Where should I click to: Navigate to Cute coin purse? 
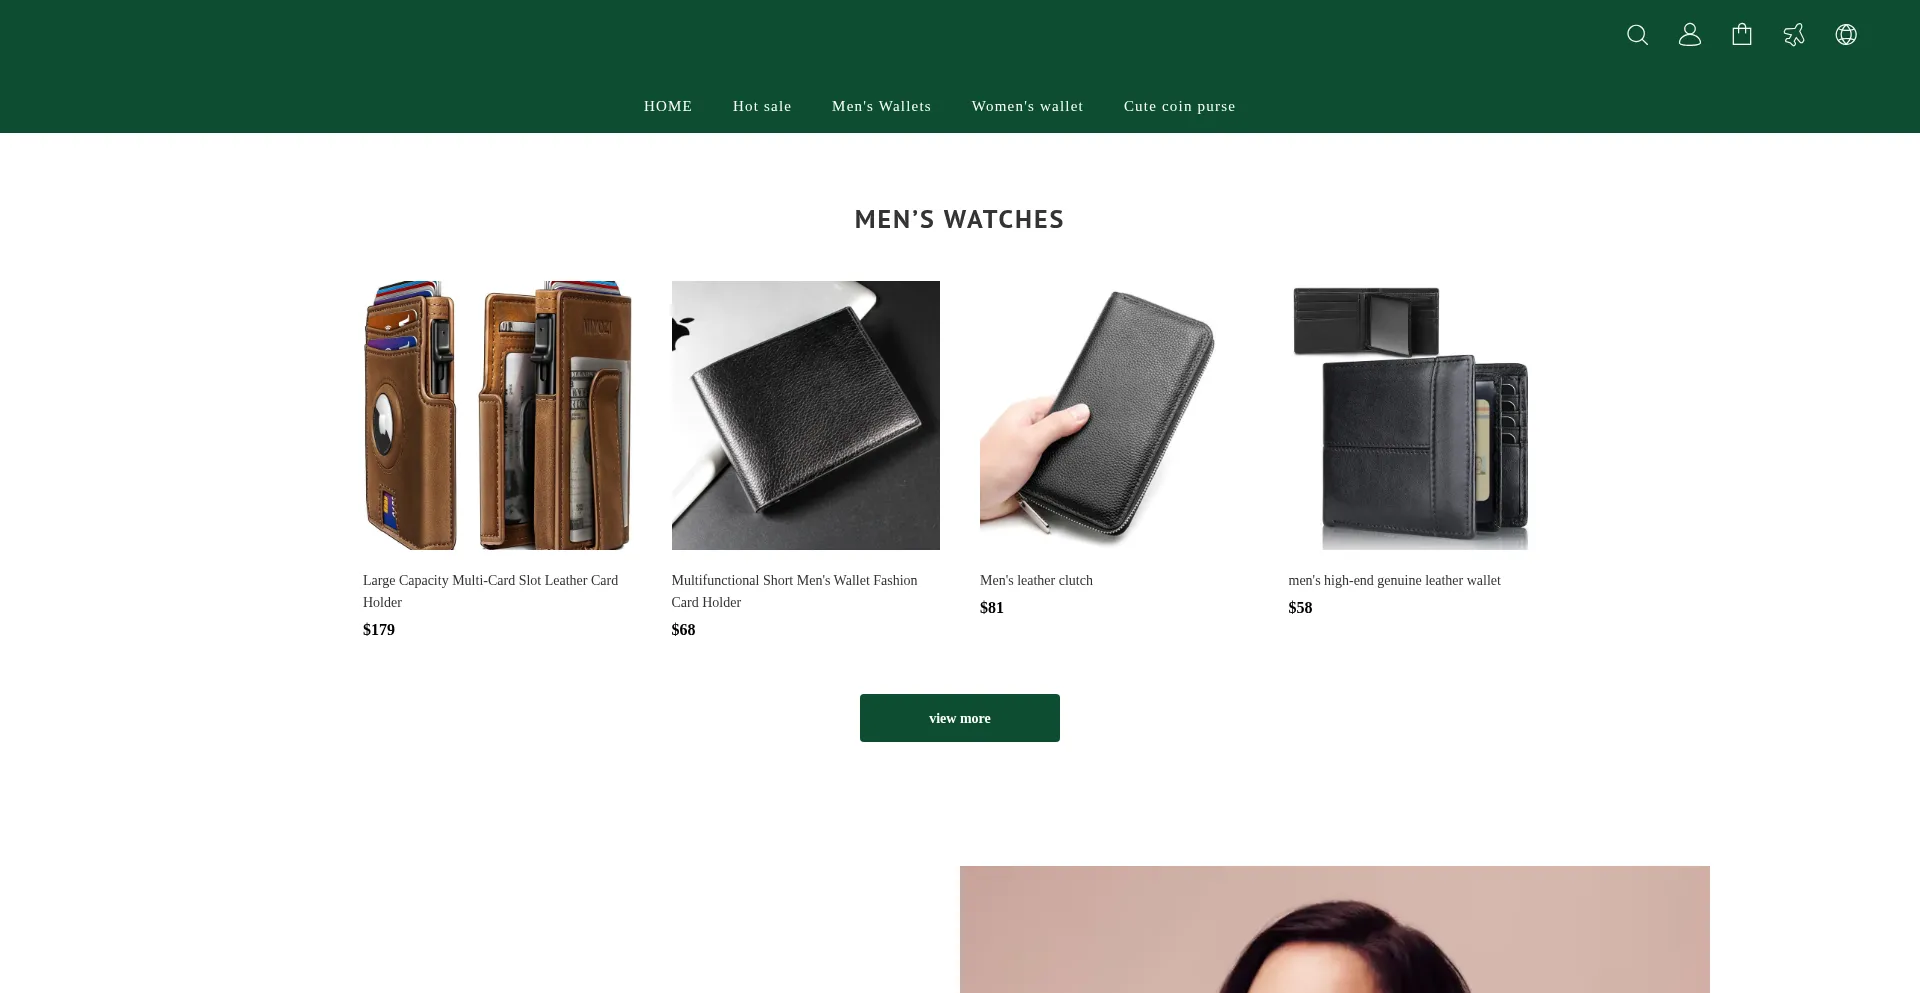[1179, 106]
